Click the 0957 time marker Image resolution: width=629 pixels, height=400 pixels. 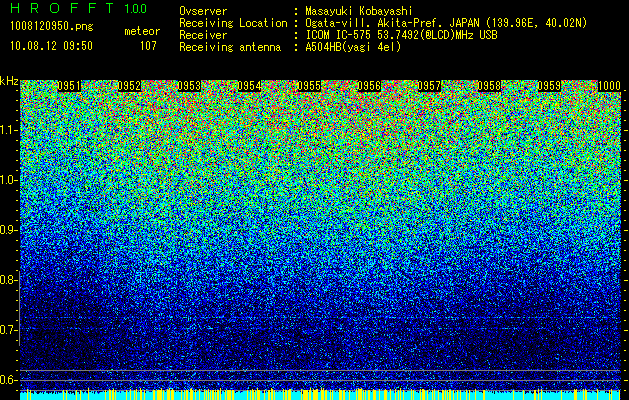click(x=429, y=86)
